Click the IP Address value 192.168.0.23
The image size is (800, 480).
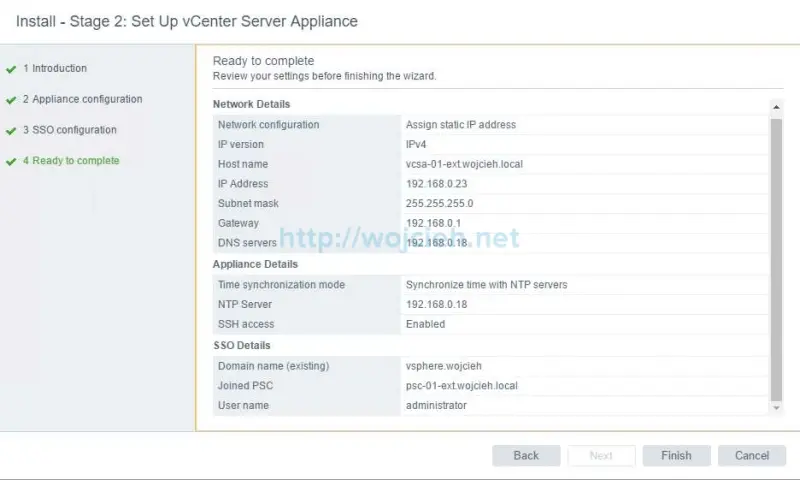tap(436, 184)
